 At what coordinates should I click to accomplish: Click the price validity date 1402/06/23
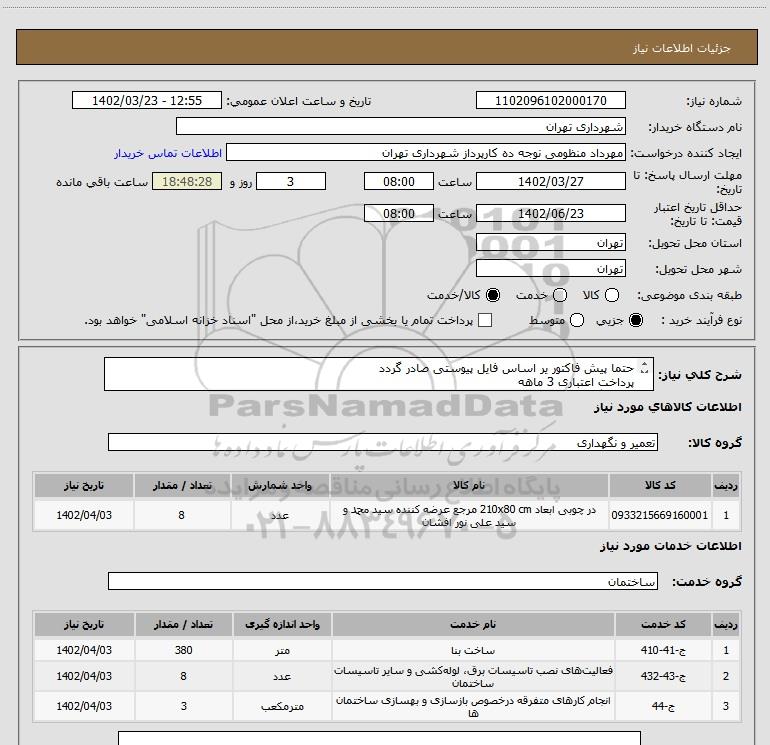click(550, 214)
